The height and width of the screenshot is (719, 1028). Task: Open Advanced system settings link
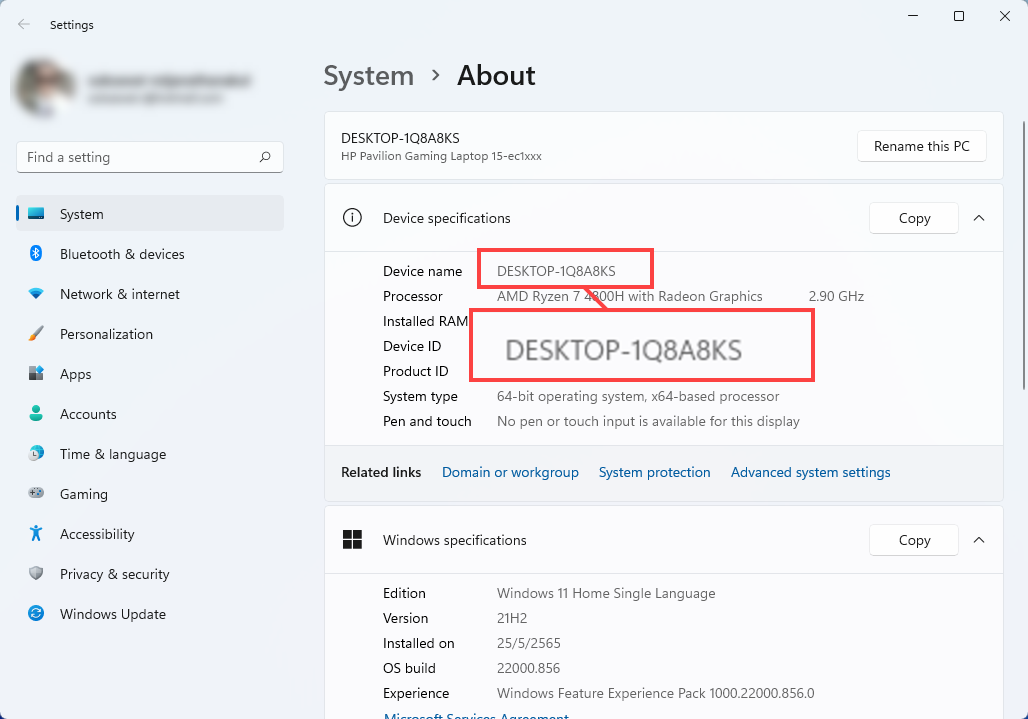tap(810, 472)
